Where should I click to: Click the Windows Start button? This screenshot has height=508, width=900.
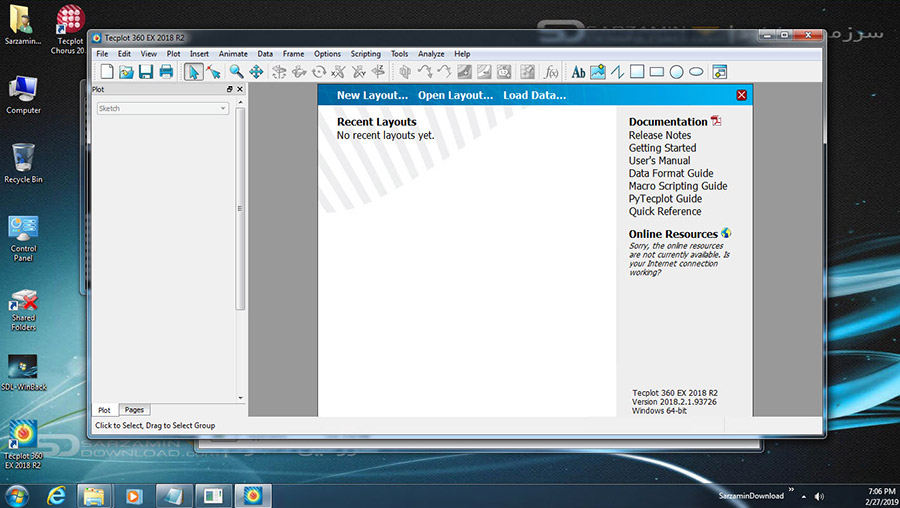tap(16, 495)
